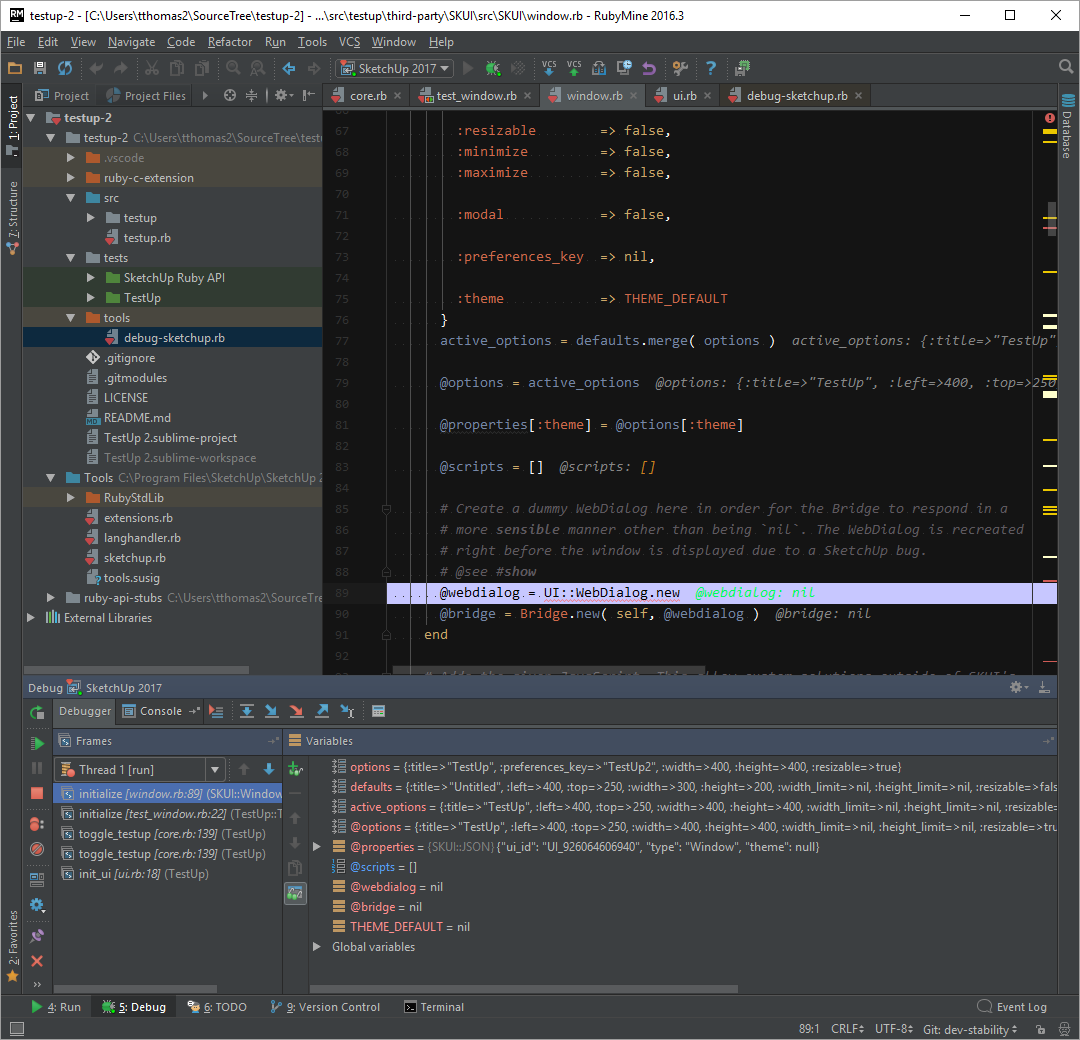
Task: Click the Step Into debugger icon
Action: [272, 712]
